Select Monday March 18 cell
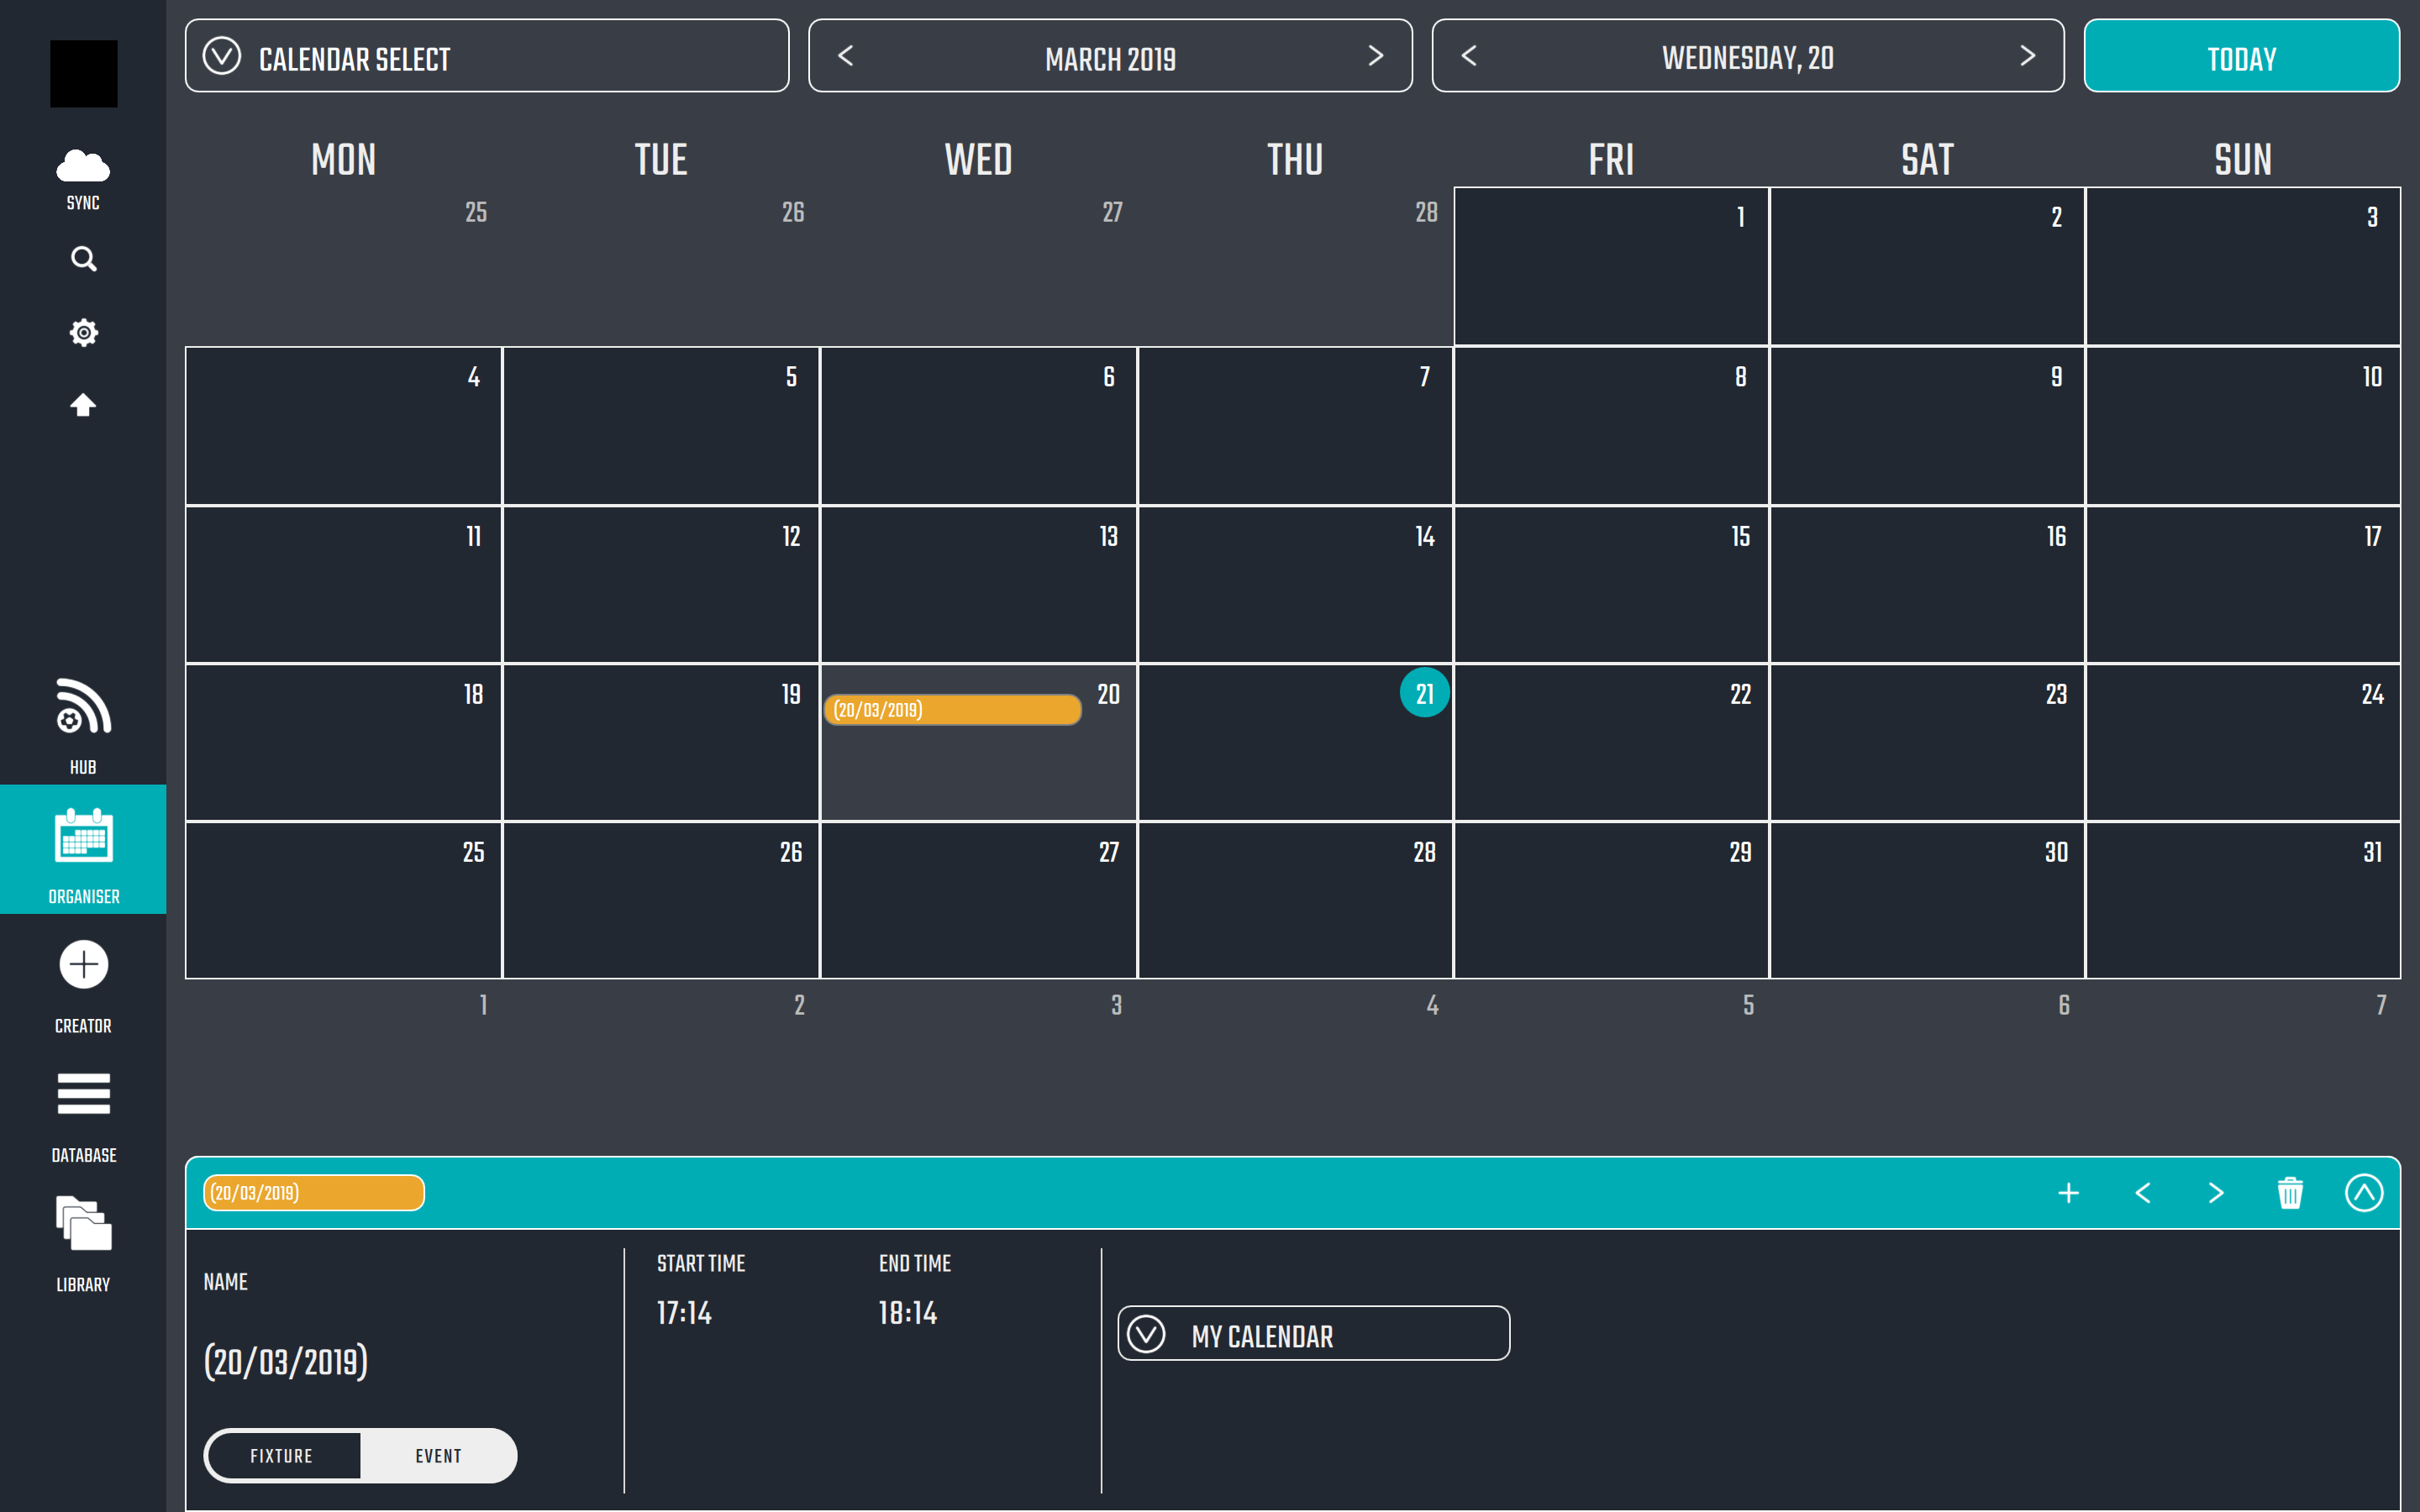This screenshot has height=1512, width=2420. click(344, 743)
